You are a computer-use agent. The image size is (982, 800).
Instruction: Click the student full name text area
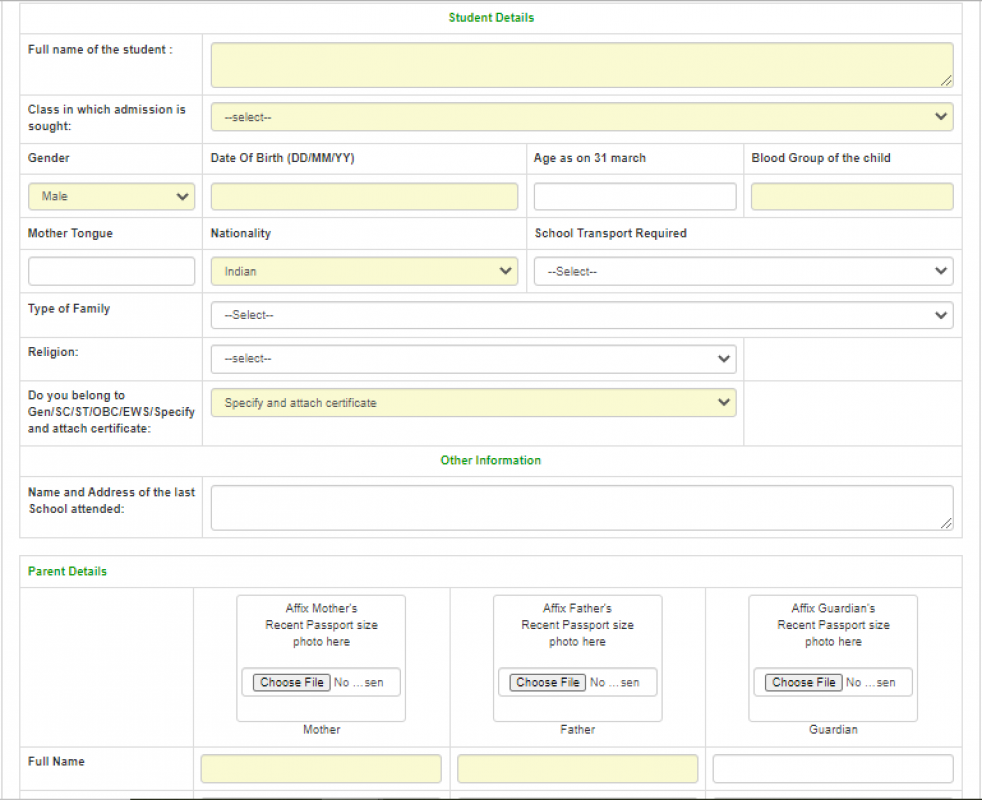(580, 65)
